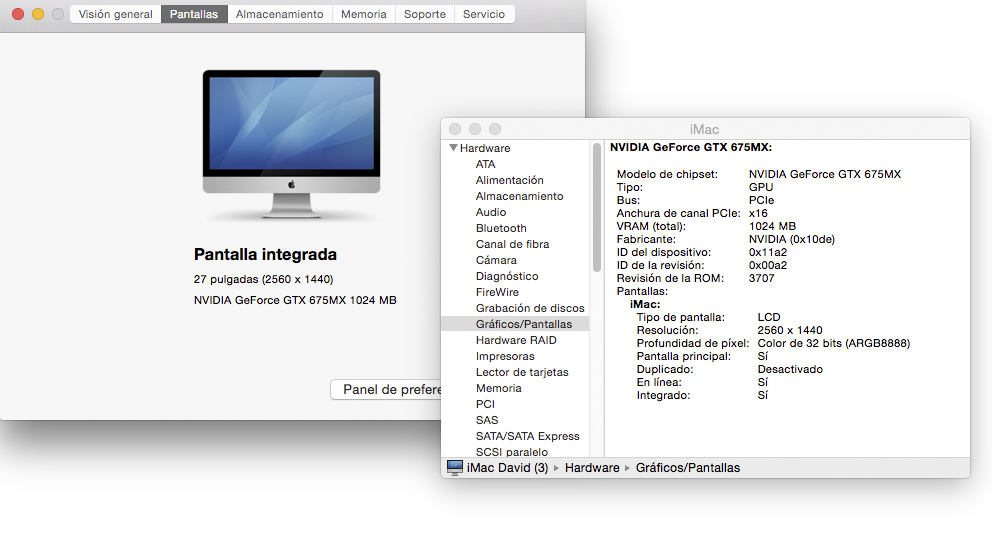Click iMac David (3) in the path bar
This screenshot has width=992, height=537.
coord(507,468)
